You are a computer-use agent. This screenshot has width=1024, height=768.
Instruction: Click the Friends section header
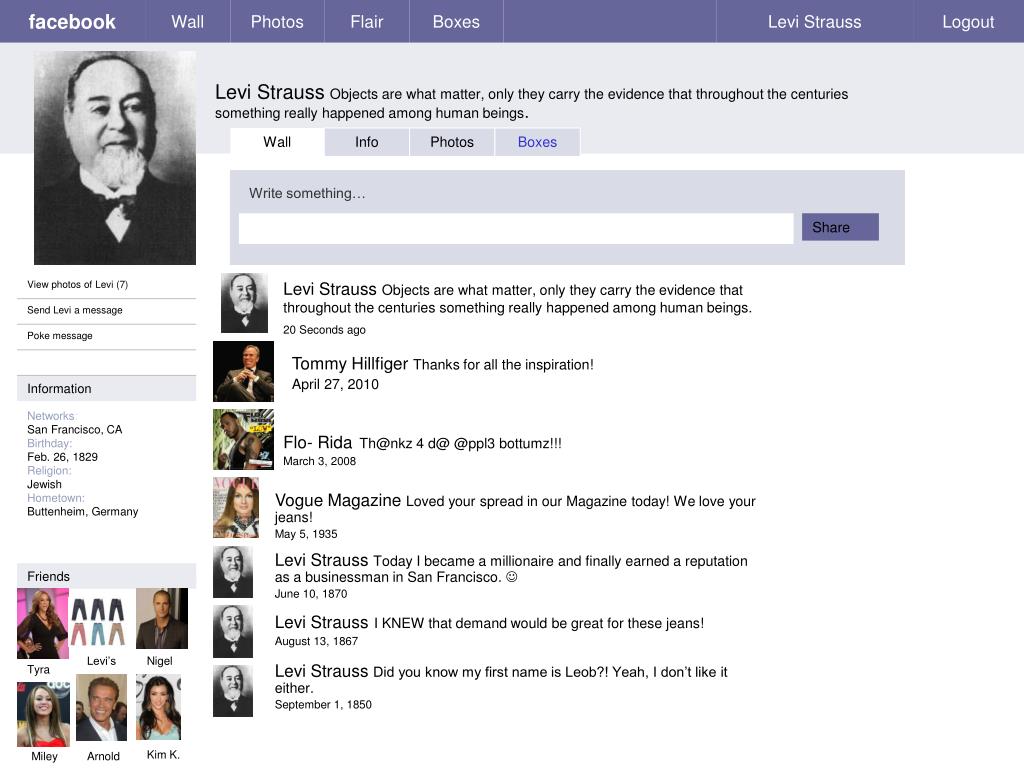tap(106, 576)
